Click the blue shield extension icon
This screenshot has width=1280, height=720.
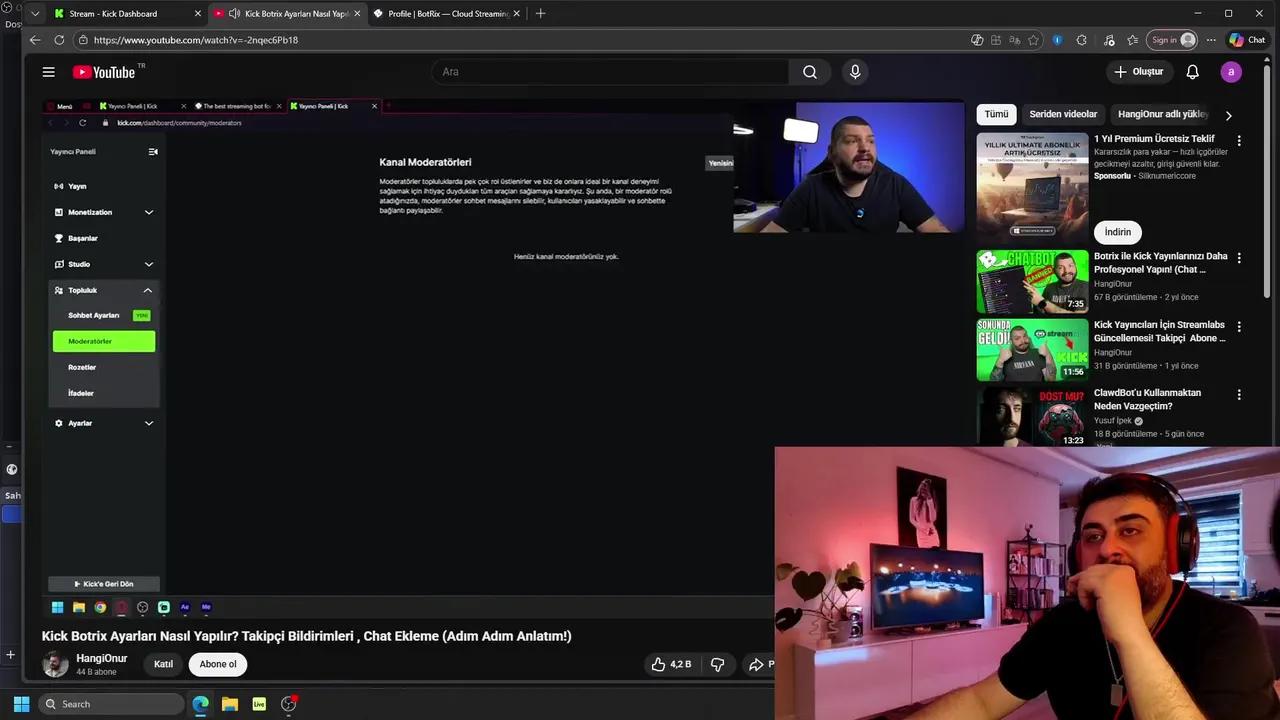coord(1057,40)
